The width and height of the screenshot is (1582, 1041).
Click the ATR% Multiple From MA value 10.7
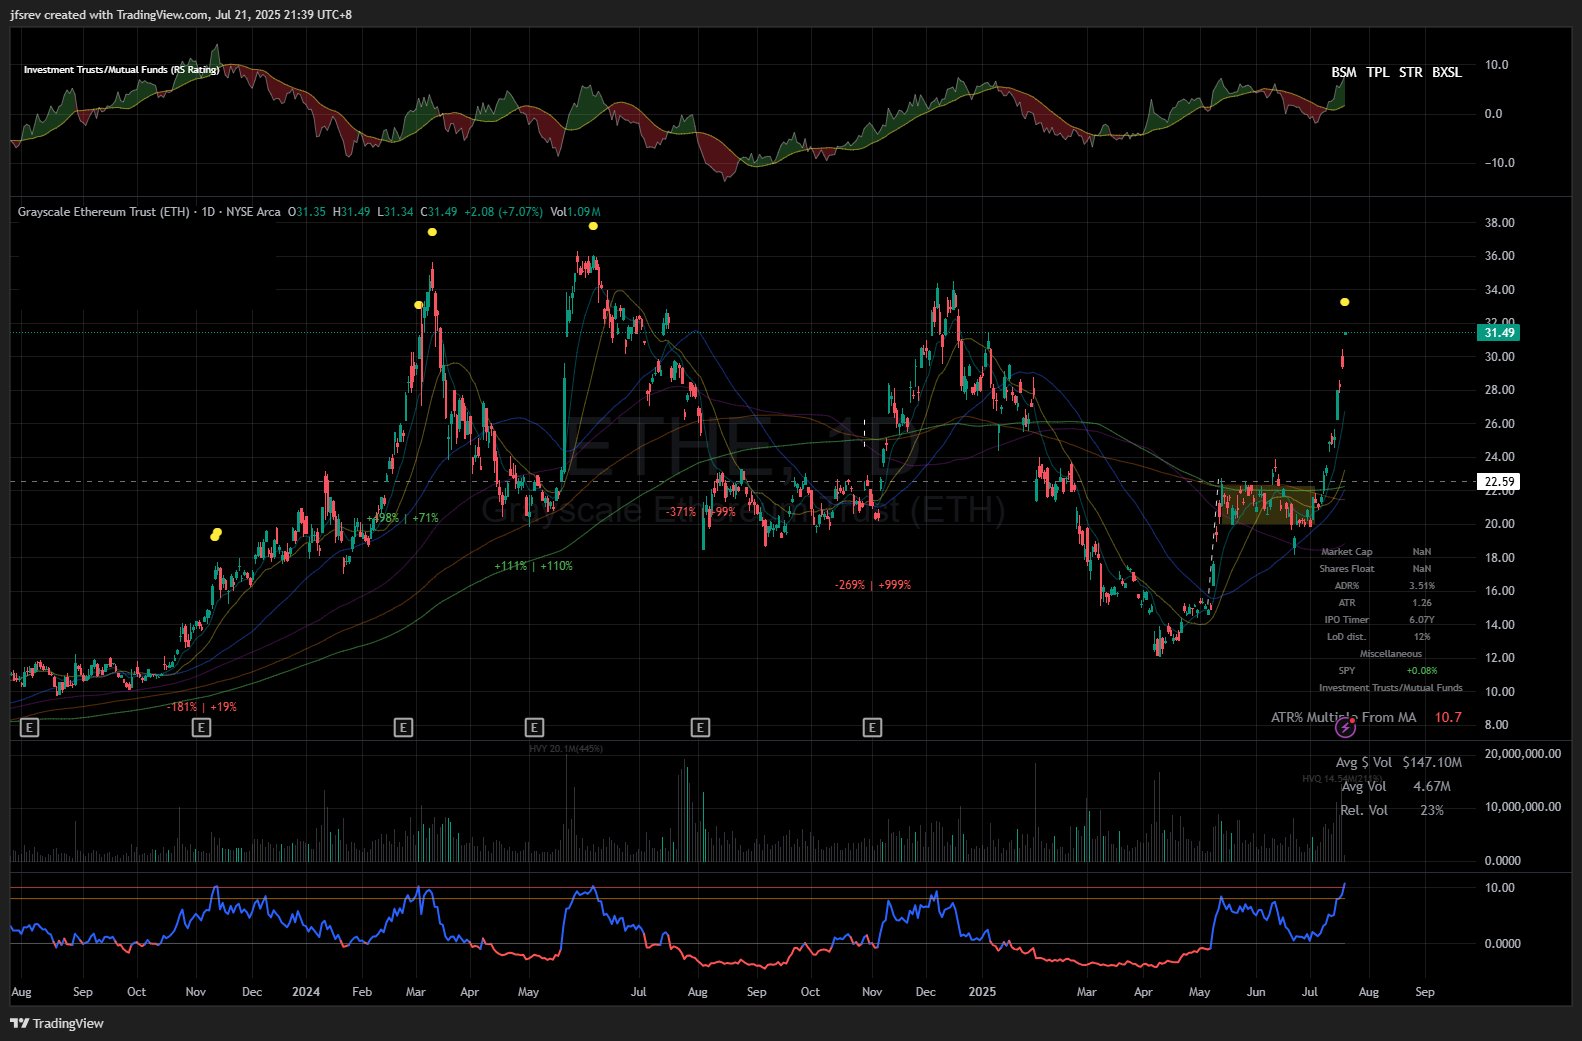(1448, 717)
